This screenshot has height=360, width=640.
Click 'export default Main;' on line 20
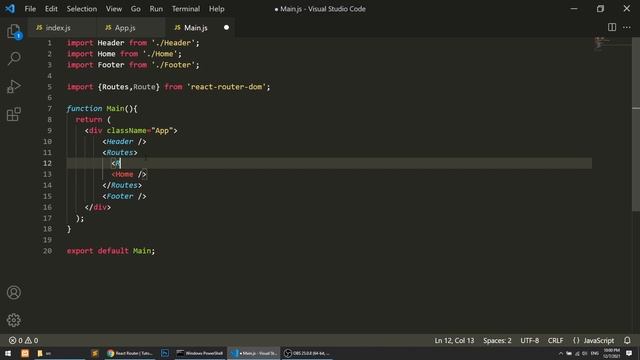coord(111,251)
